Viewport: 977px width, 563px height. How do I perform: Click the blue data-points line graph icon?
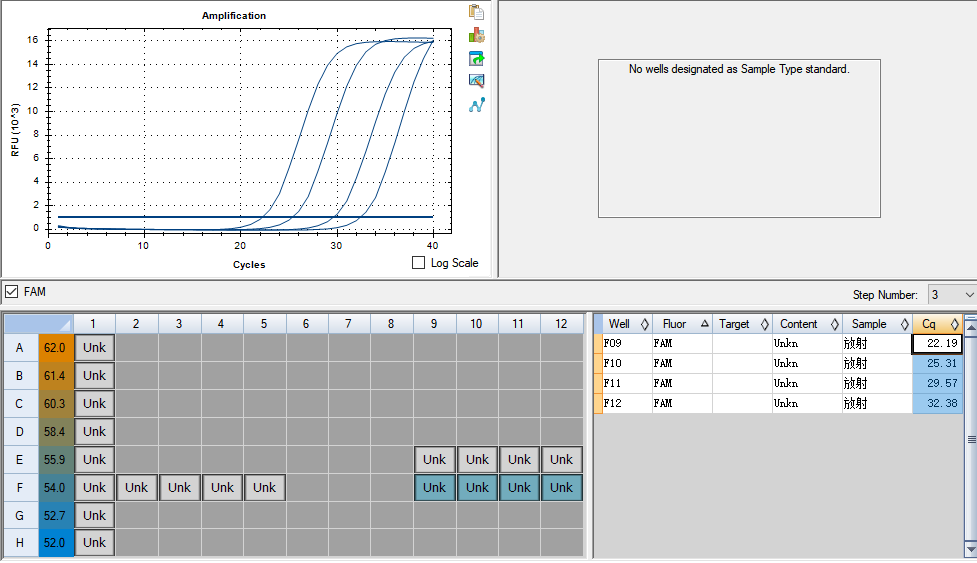click(477, 105)
